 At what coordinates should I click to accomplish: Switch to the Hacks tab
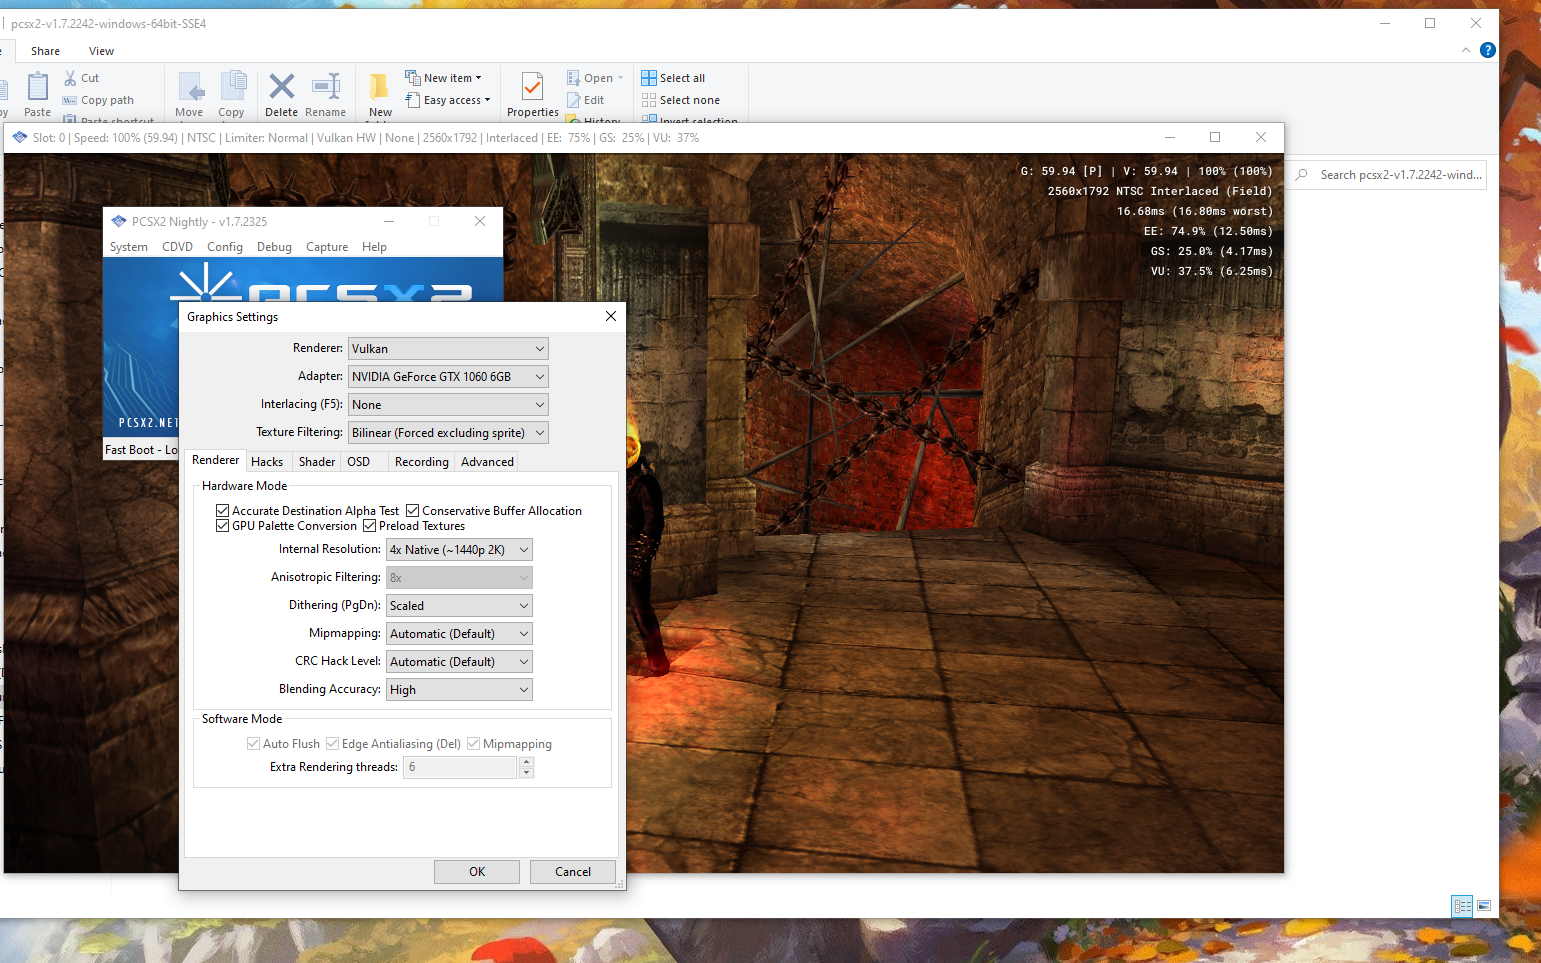click(268, 461)
